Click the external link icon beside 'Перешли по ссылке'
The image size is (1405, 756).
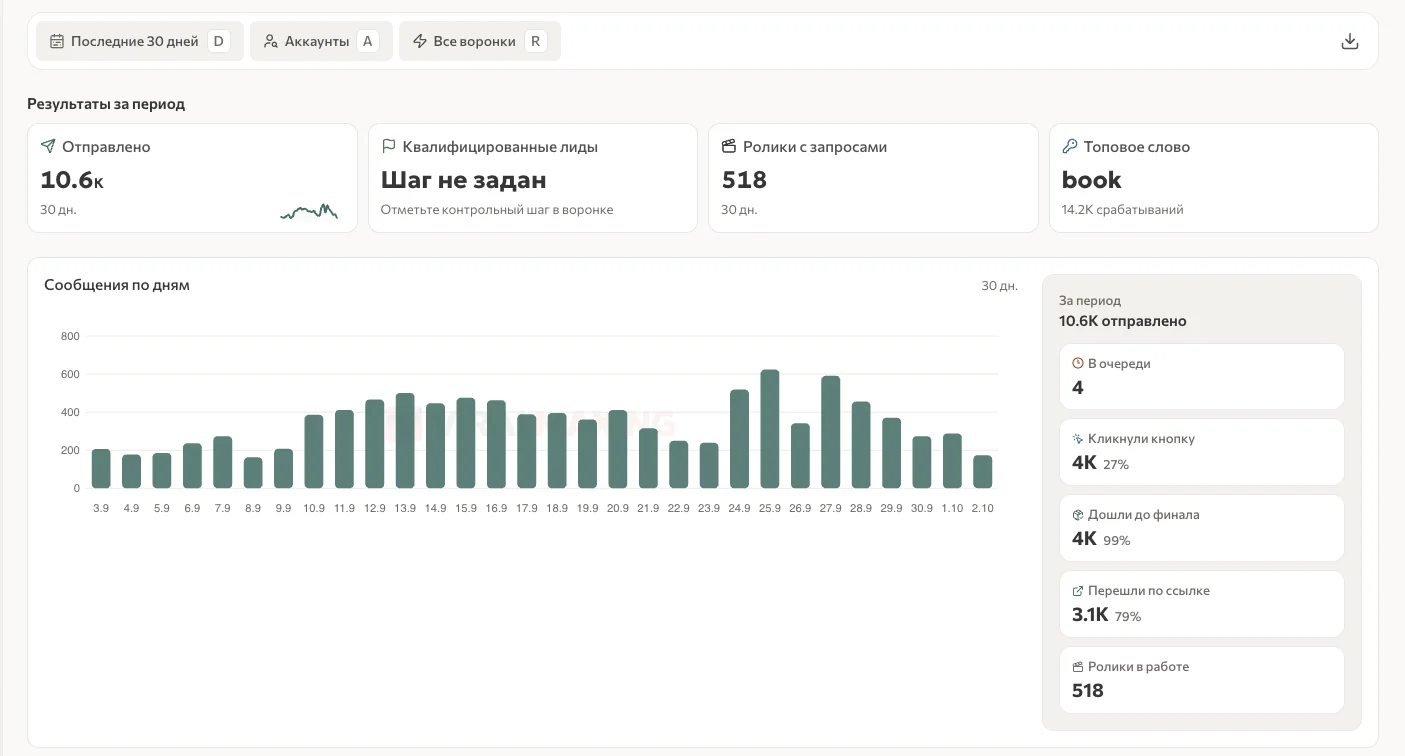[1078, 590]
